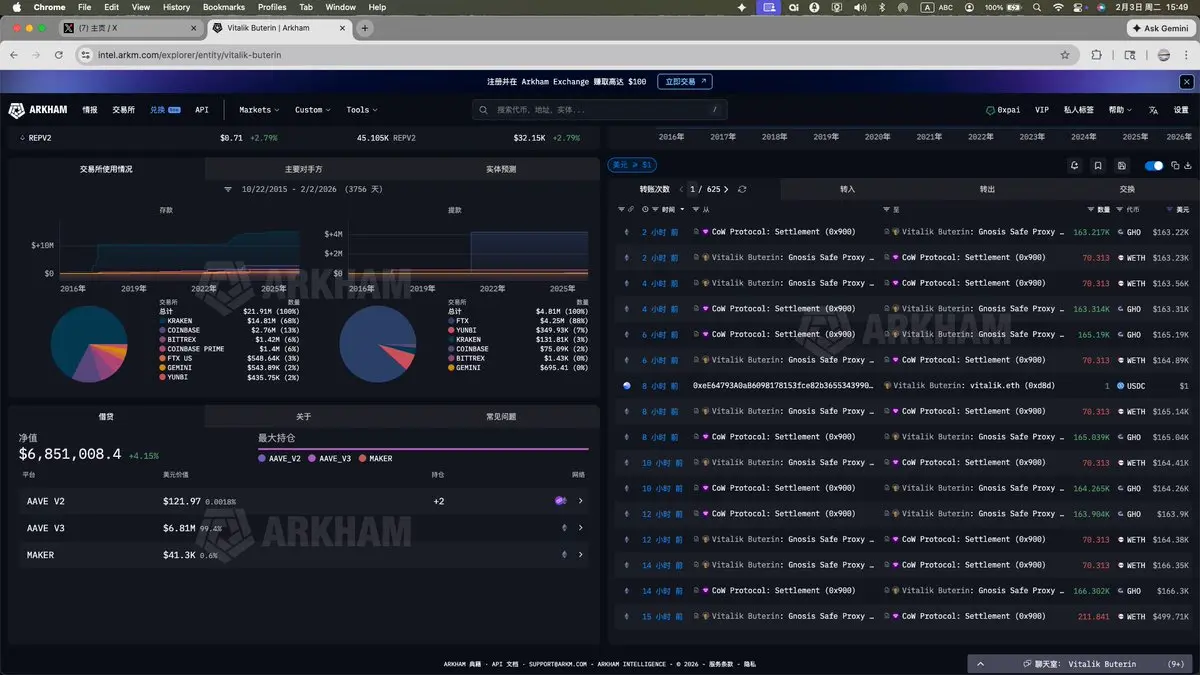This screenshot has height=675, width=1200.
Task: Open the Bookmarks menu in macOS menu bar
Action: pyautogui.click(x=223, y=7)
